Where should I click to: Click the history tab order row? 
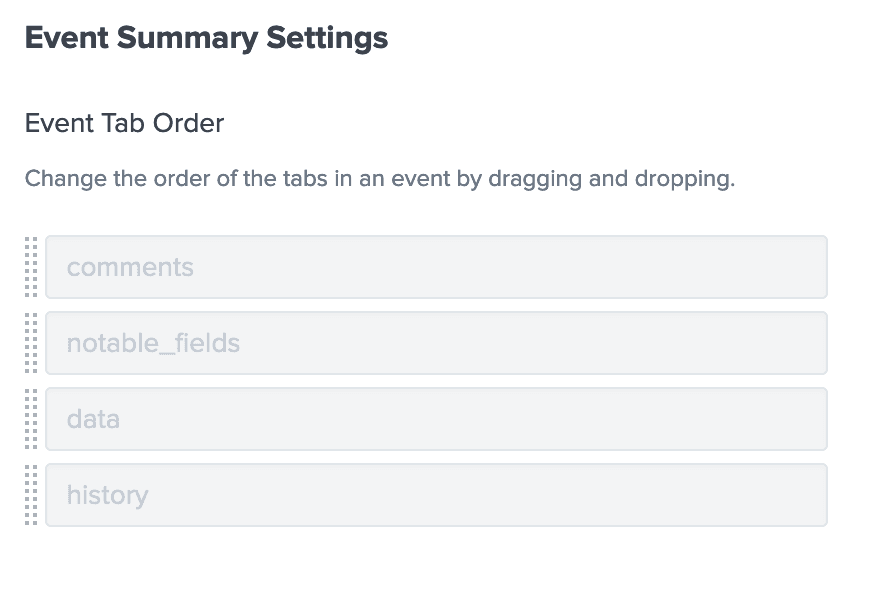pyautogui.click(x=437, y=495)
